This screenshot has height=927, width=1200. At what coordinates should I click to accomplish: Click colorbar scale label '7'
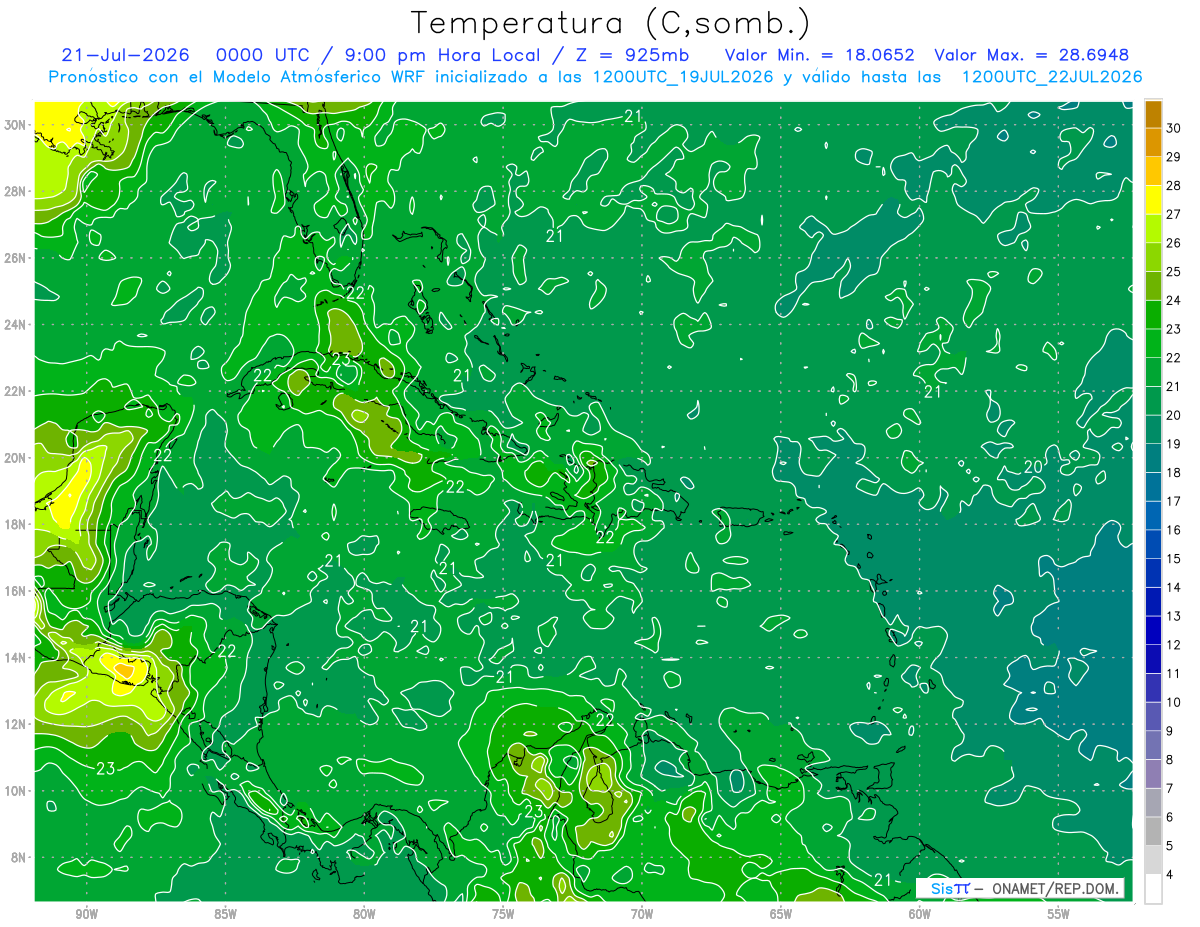tap(1170, 788)
